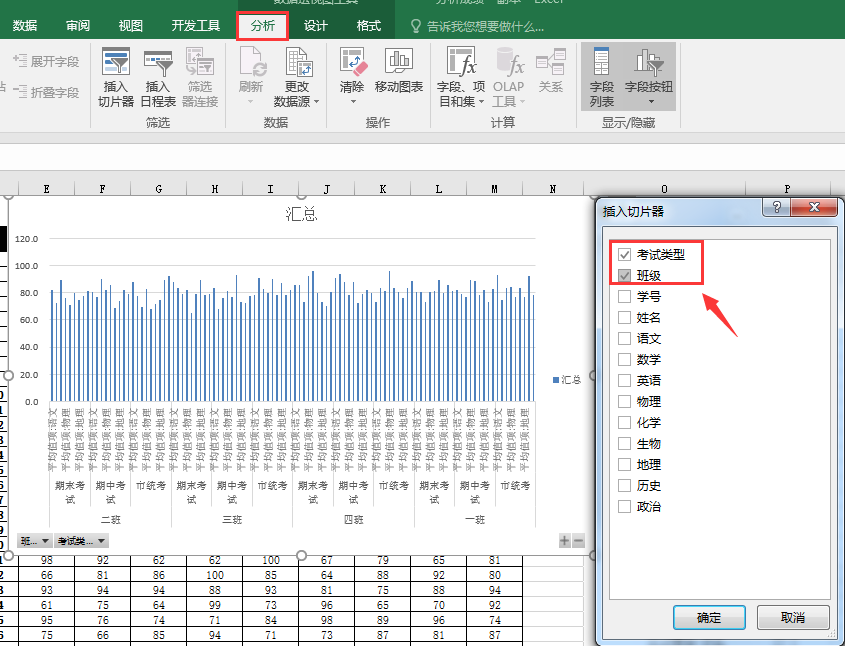Click the chart's minus collapse button

click(x=578, y=540)
